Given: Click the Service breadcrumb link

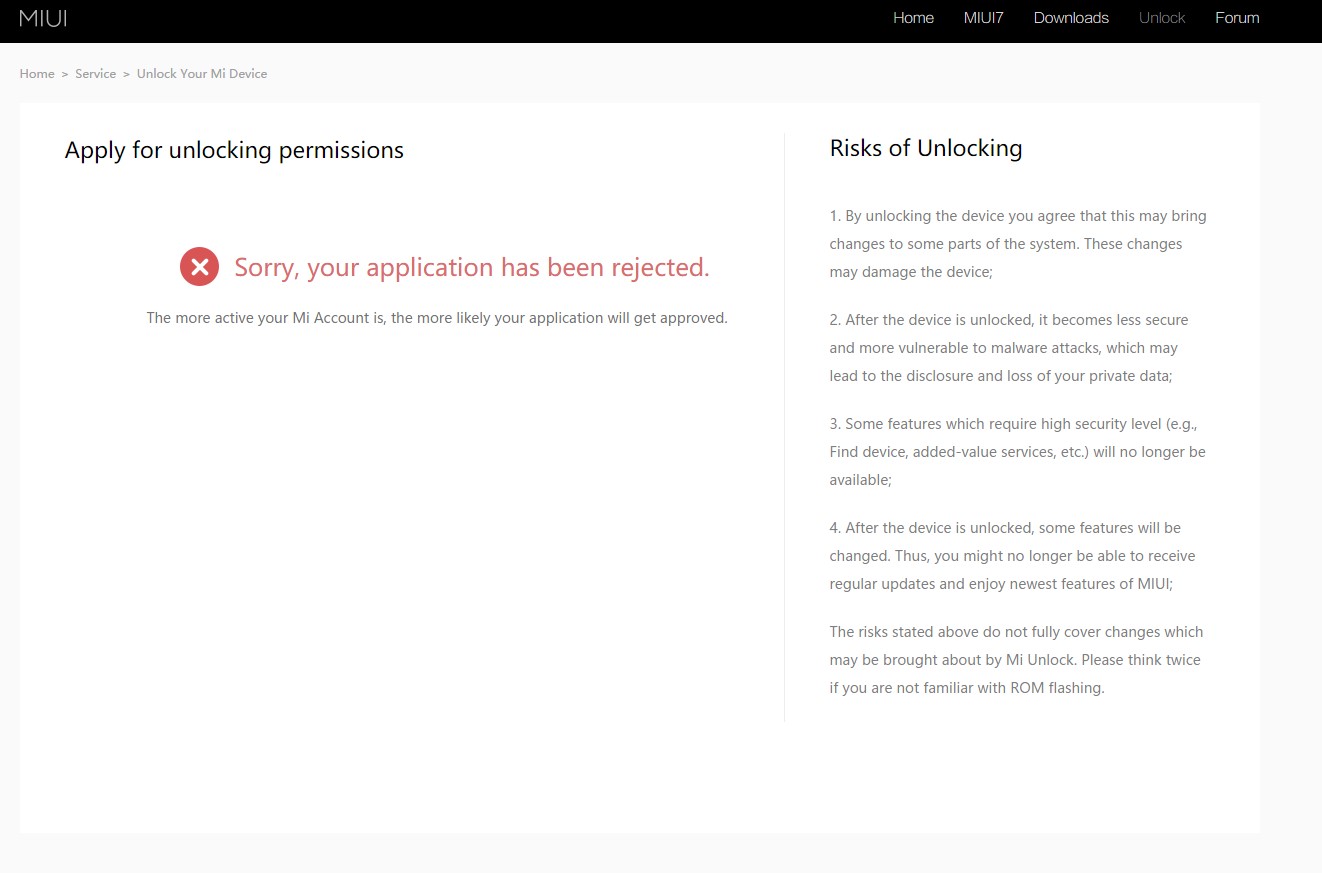Looking at the screenshot, I should (x=95, y=74).
